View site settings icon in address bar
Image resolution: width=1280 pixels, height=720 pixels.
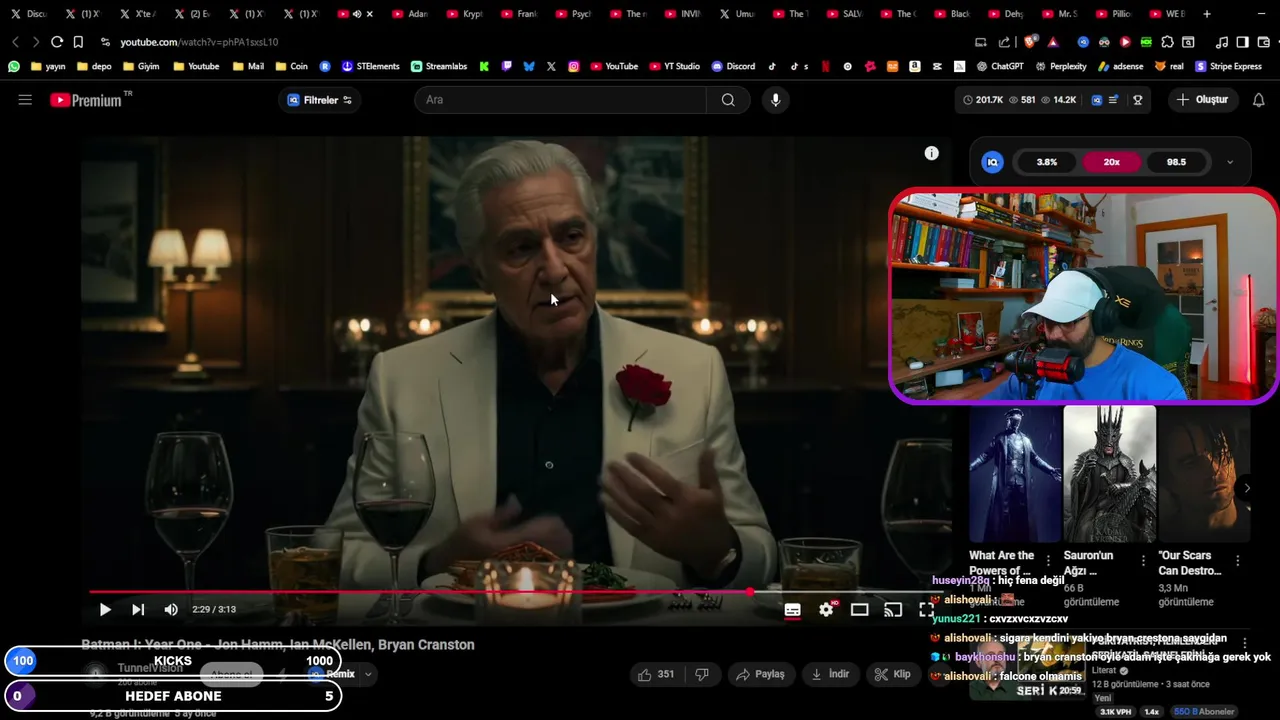(105, 42)
